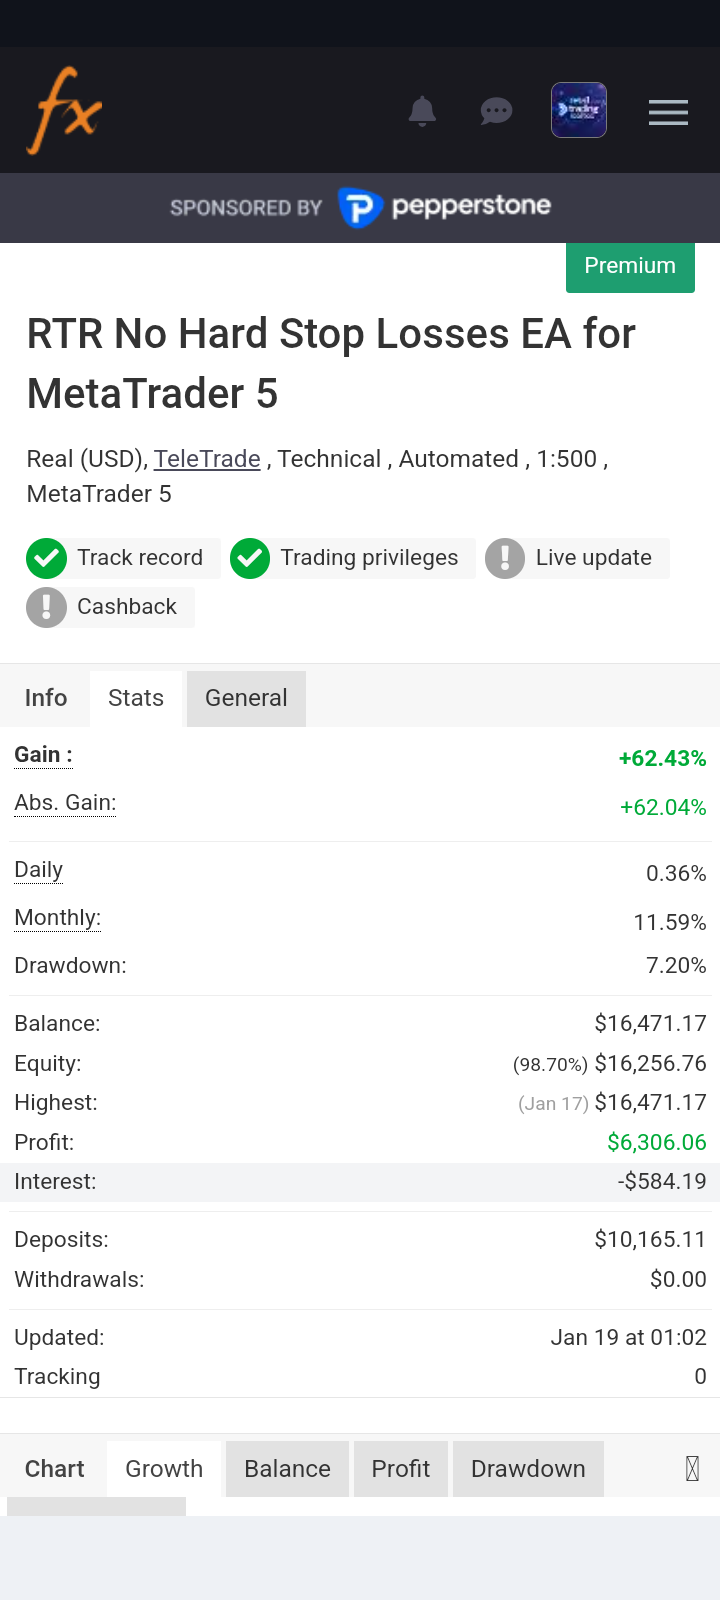Select the Tracking count 0
720x1600 pixels.
(700, 1376)
